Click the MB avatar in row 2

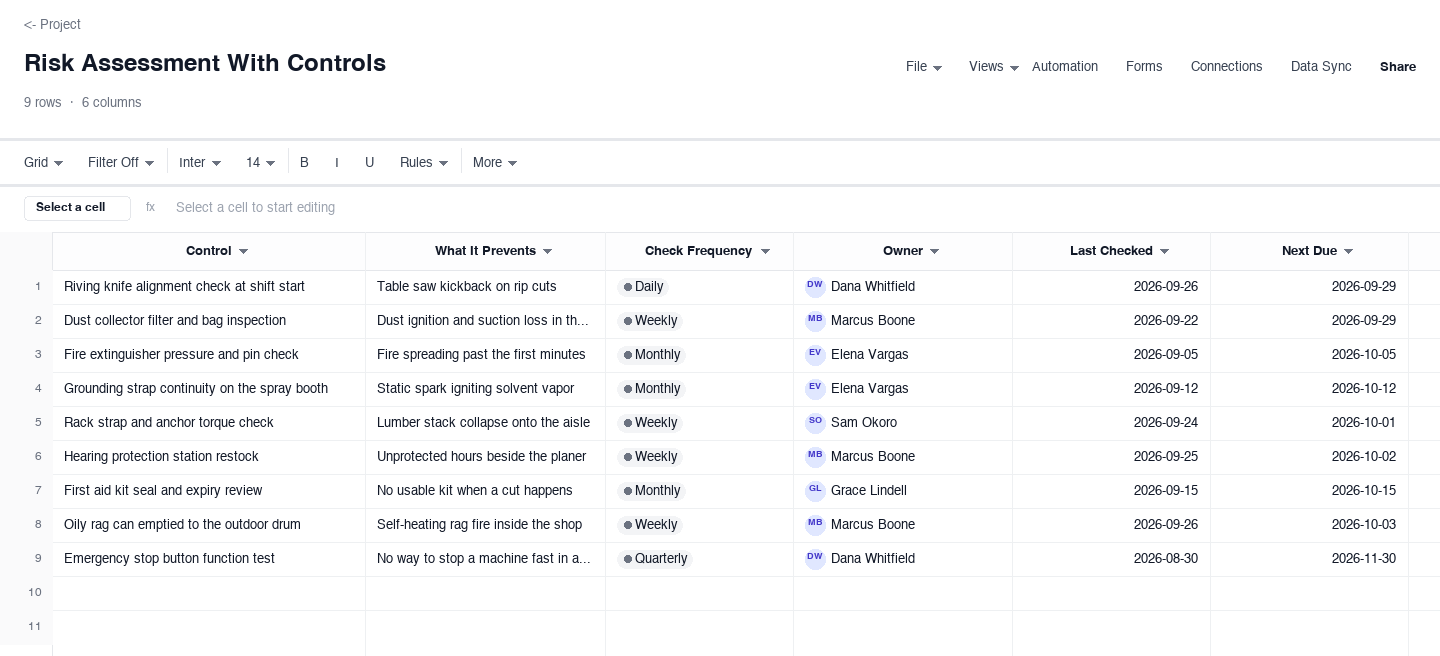815,321
